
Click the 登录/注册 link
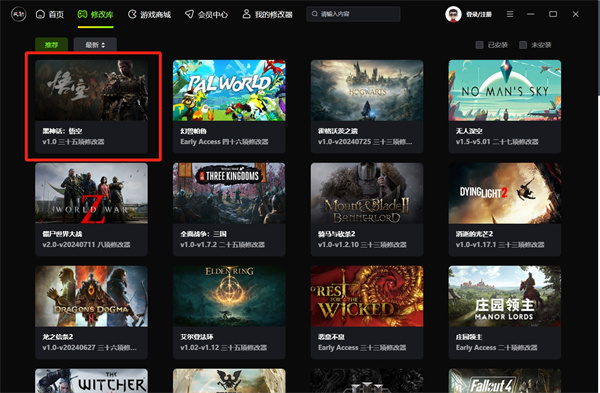tap(479, 15)
